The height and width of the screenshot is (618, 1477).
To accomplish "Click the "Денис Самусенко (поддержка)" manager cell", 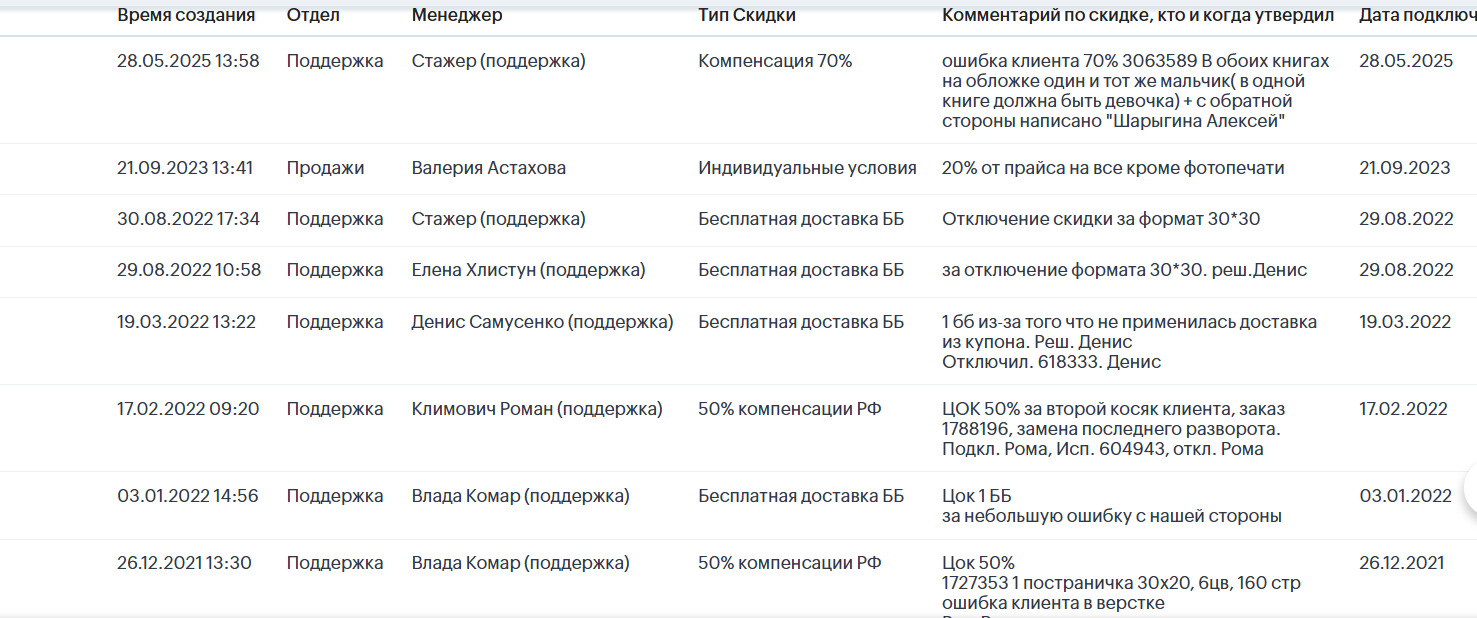I will point(543,322).
